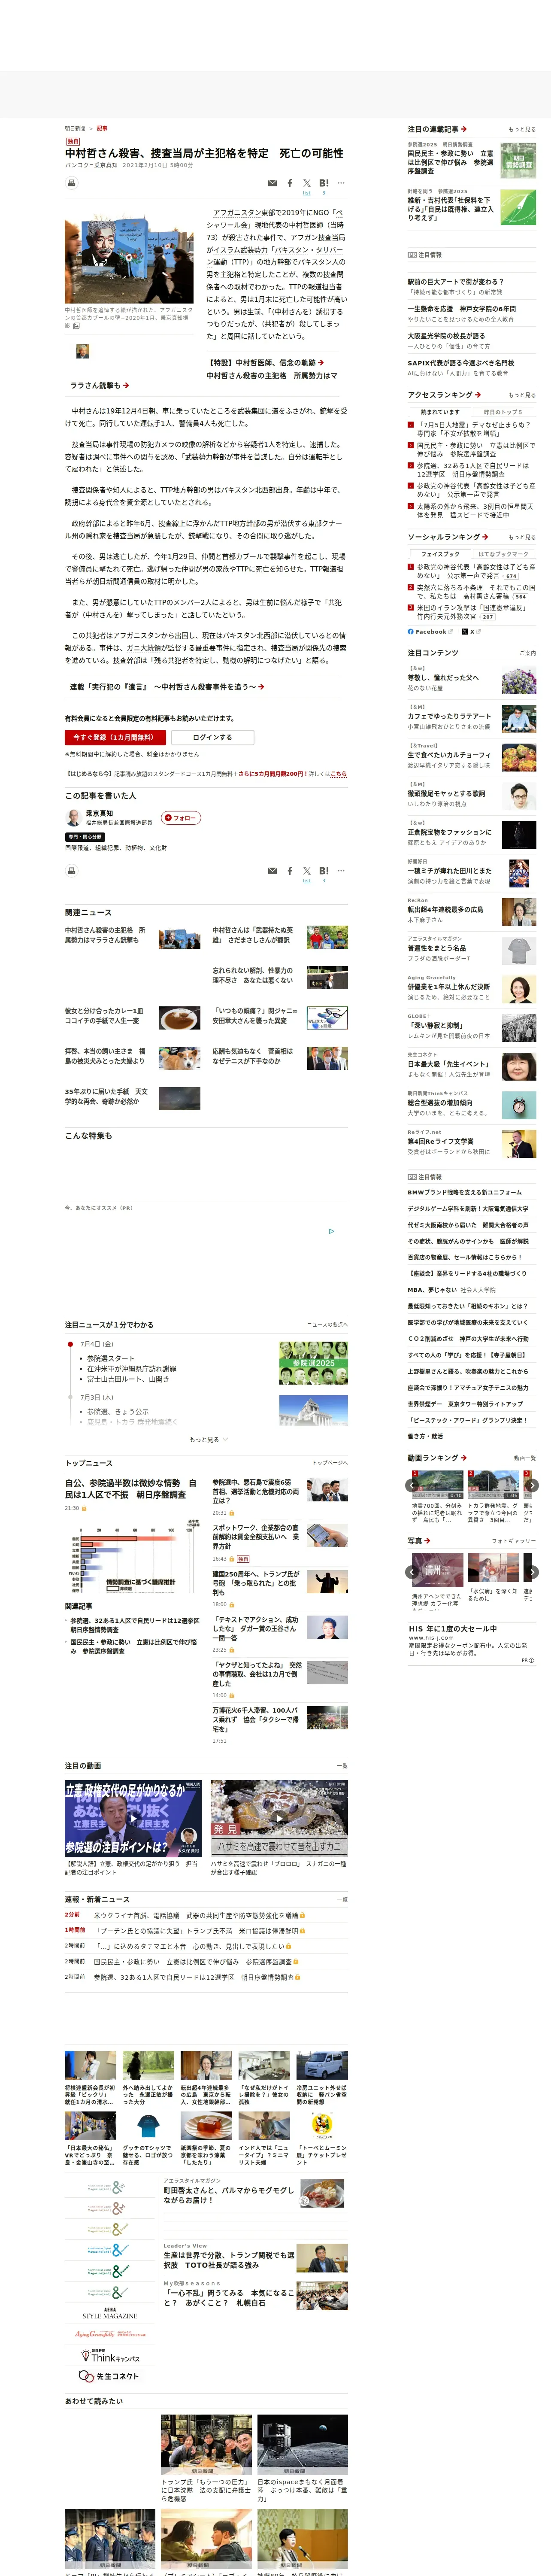The image size is (551, 2576).
Task: Open the 朝日新聞 breadcrumb link
Action: tap(75, 128)
